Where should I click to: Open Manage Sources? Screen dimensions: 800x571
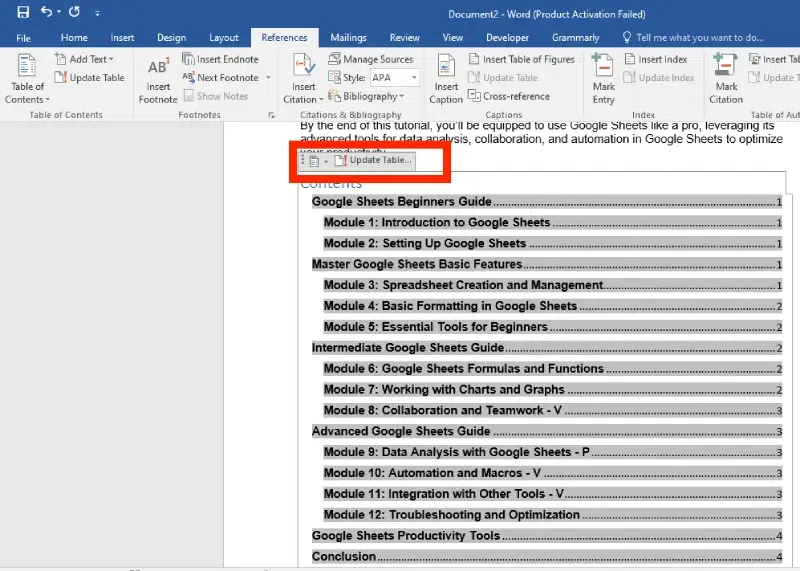click(371, 59)
